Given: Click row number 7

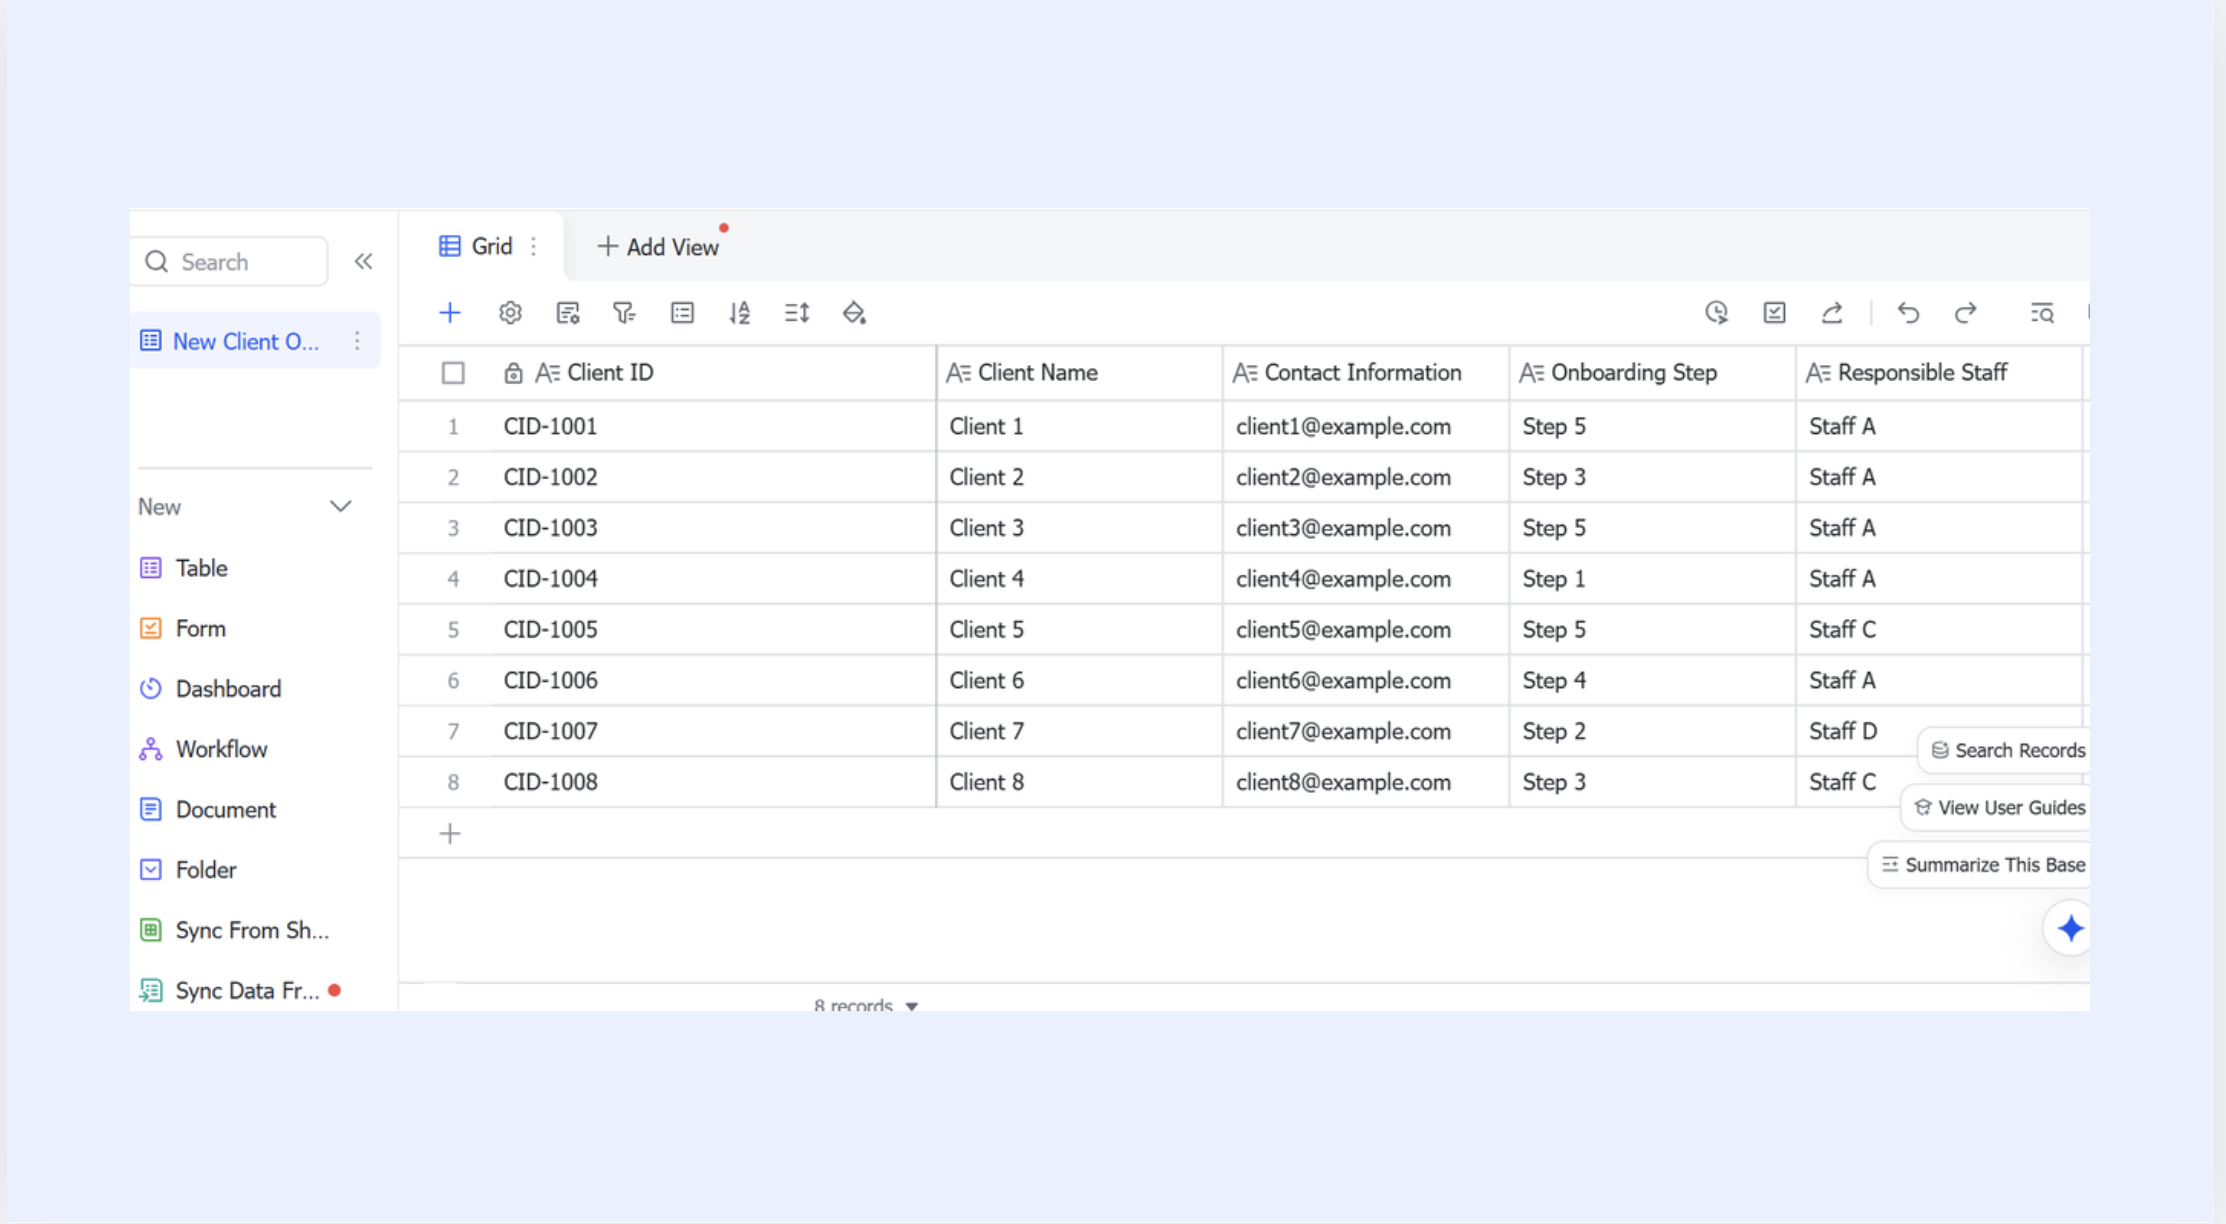Looking at the screenshot, I should 453,731.
